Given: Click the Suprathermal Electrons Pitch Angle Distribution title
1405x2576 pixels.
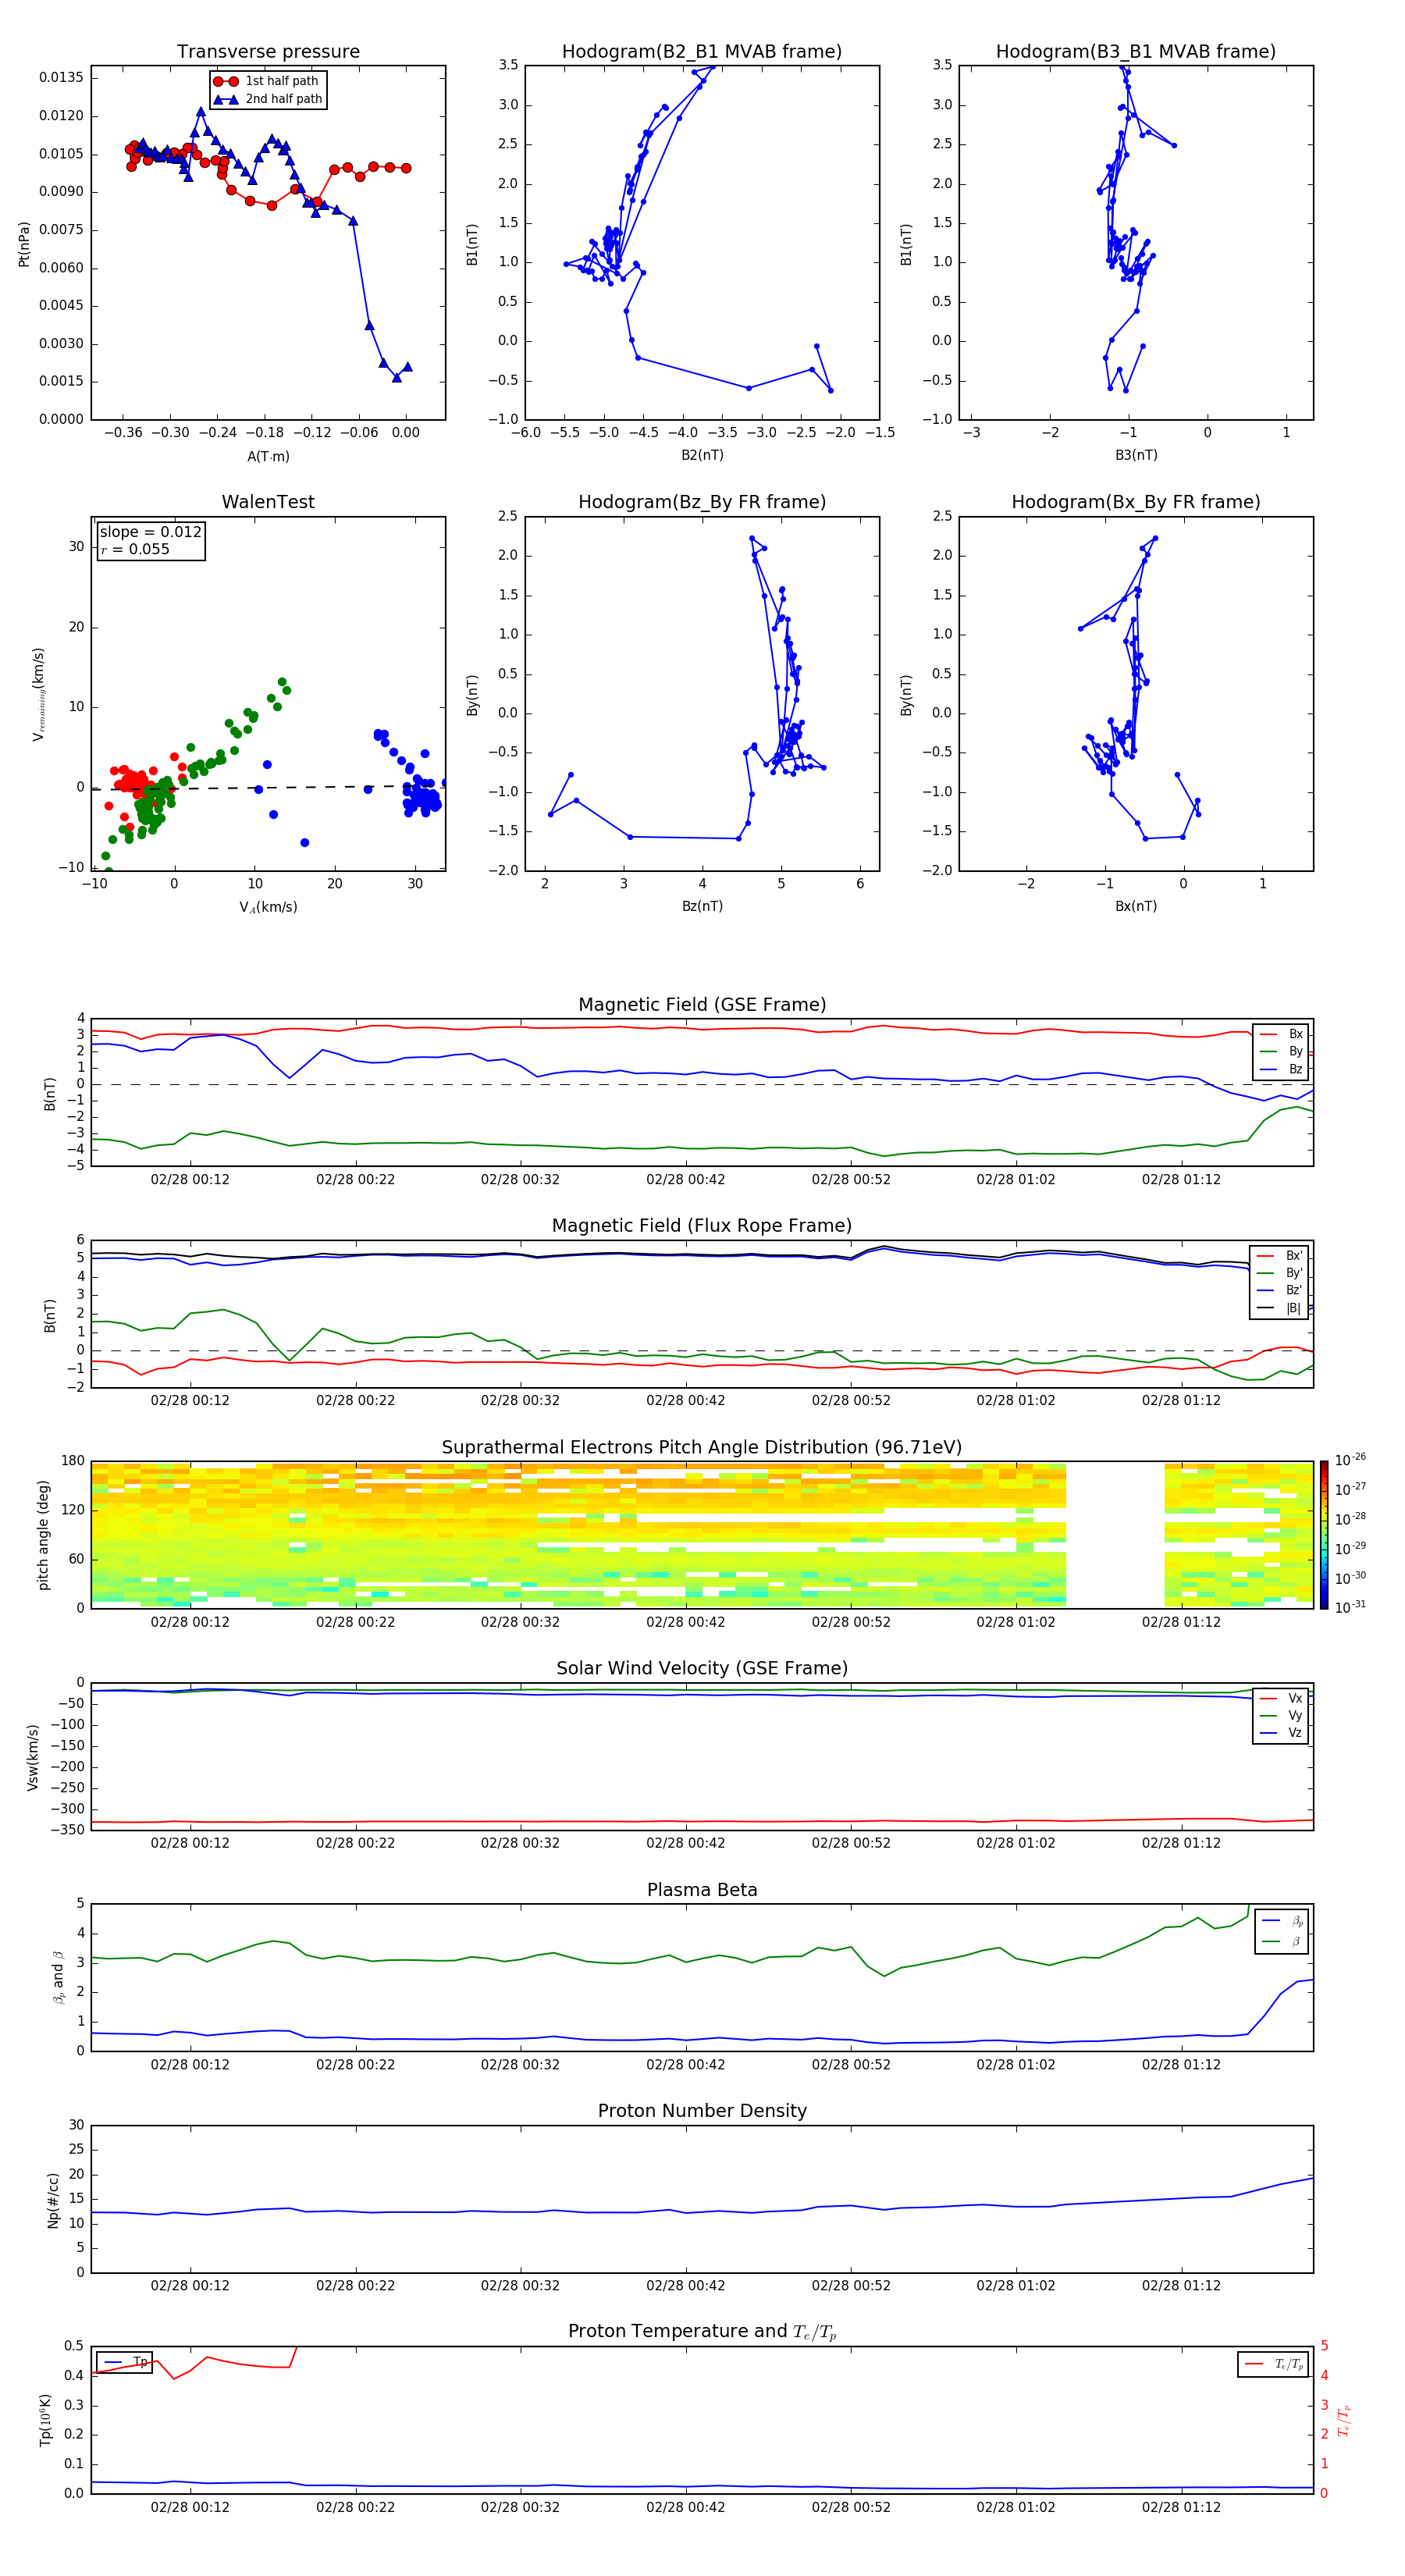Looking at the screenshot, I should click(x=702, y=1448).
